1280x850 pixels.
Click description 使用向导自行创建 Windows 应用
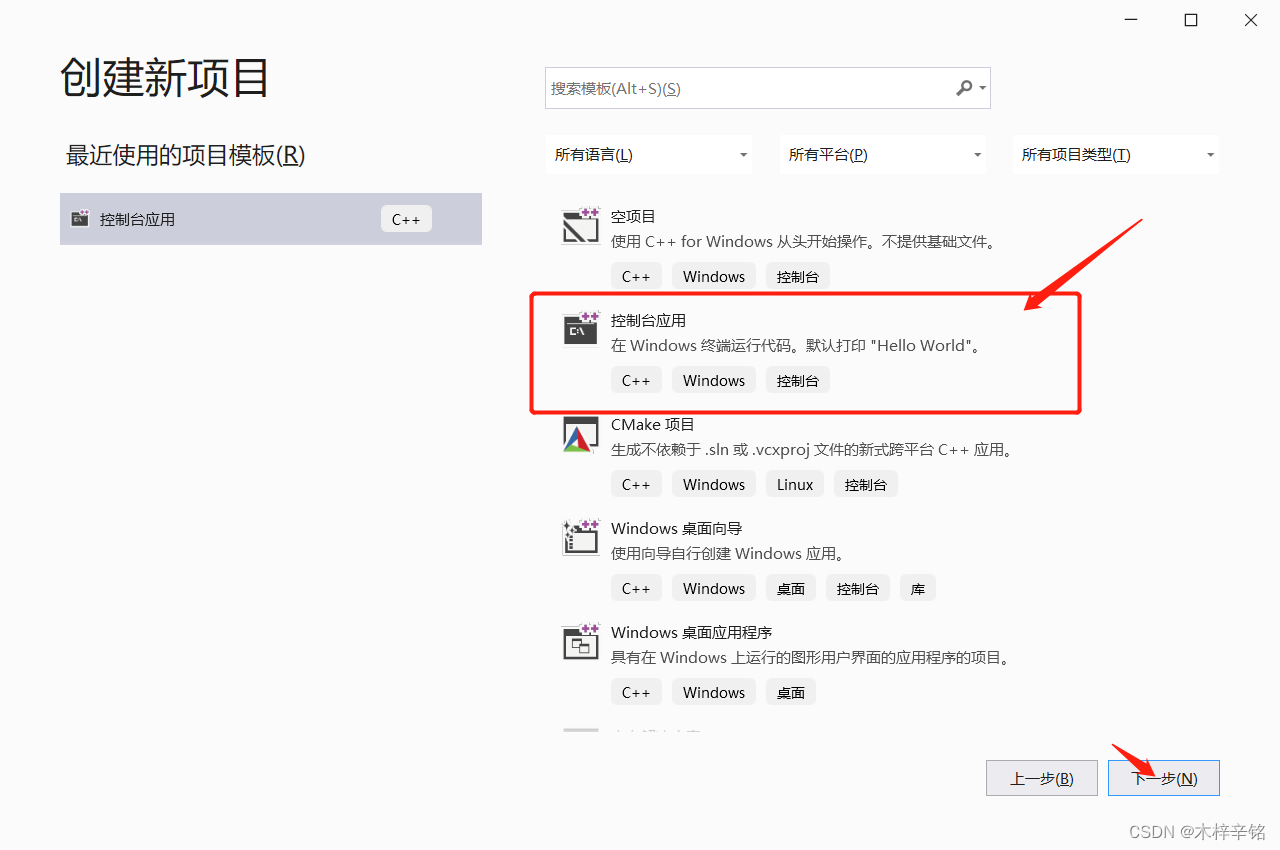[728, 553]
